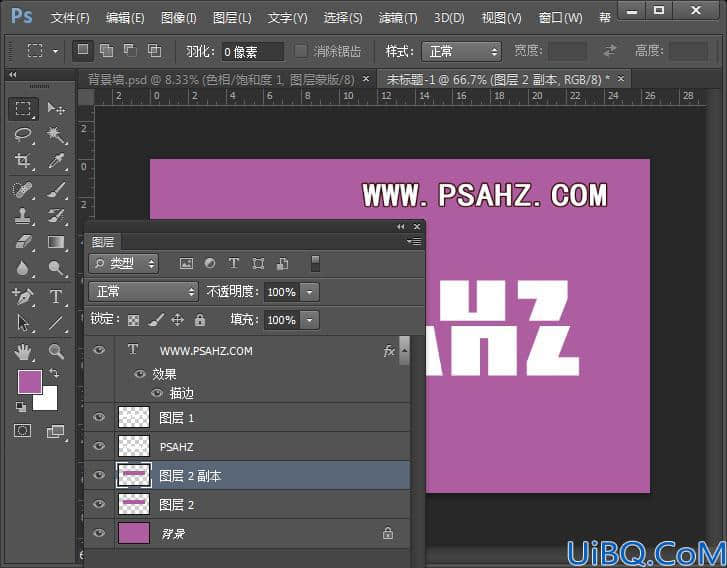This screenshot has width=727, height=568.
Task: Select the History Brush tool
Action: tap(56, 216)
